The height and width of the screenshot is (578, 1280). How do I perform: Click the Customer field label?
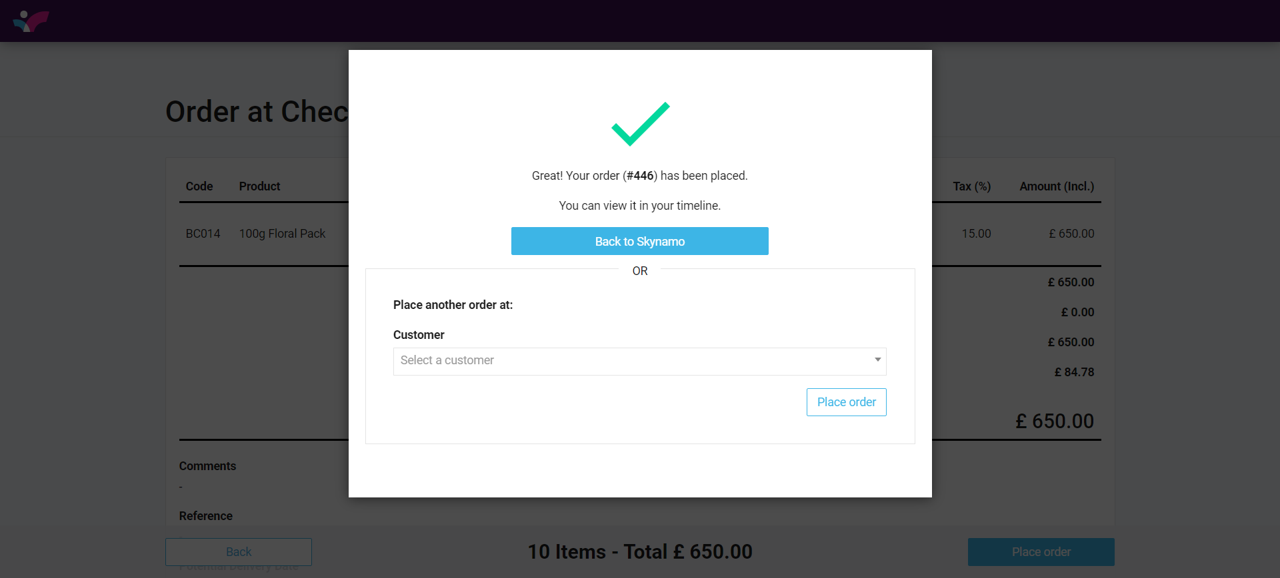click(x=418, y=335)
